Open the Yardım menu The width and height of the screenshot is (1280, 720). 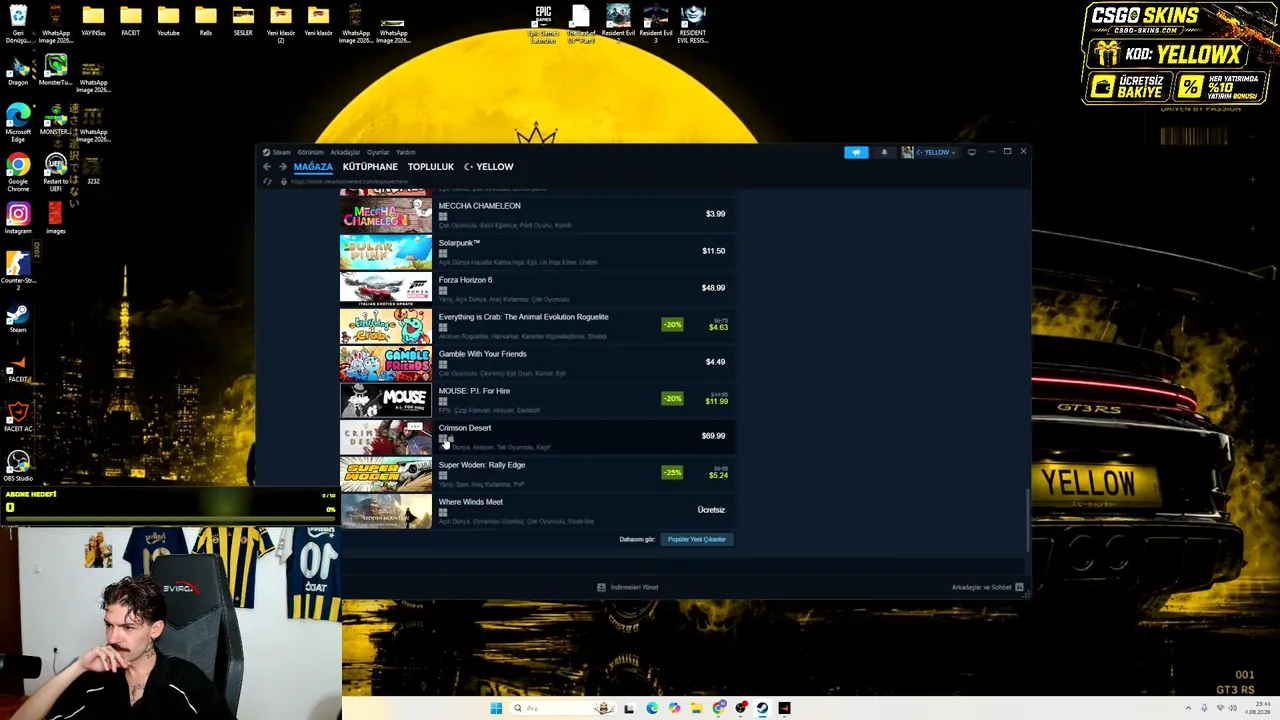(x=405, y=152)
